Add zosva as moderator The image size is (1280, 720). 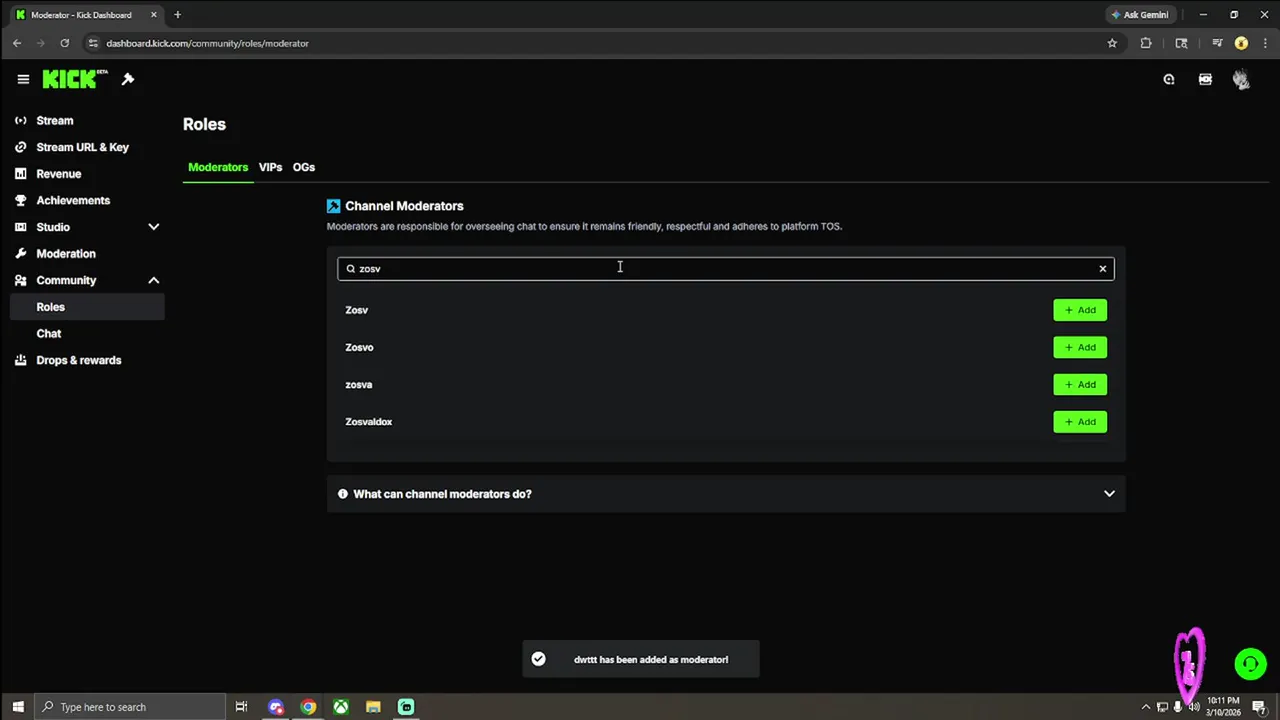click(1080, 384)
